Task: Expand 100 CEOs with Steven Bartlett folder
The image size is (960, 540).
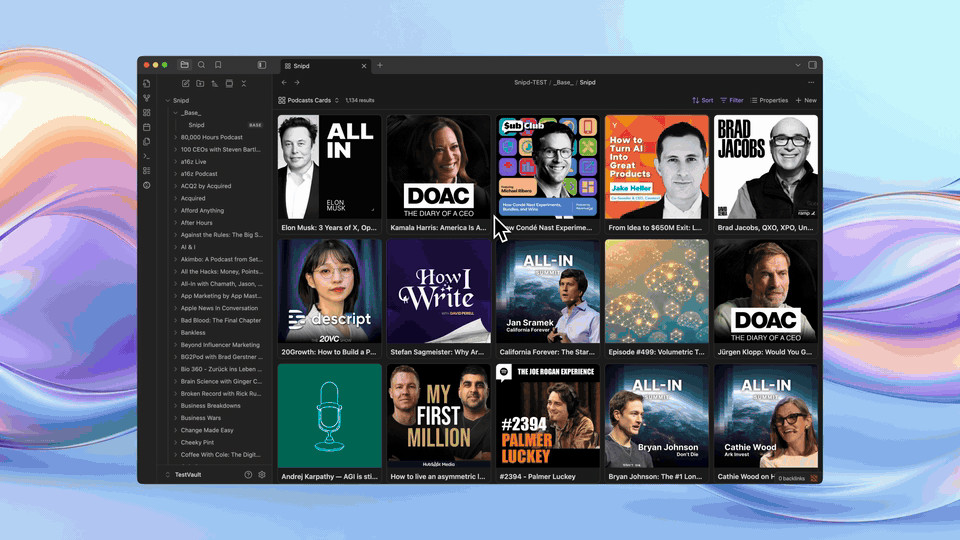Action: [175, 149]
